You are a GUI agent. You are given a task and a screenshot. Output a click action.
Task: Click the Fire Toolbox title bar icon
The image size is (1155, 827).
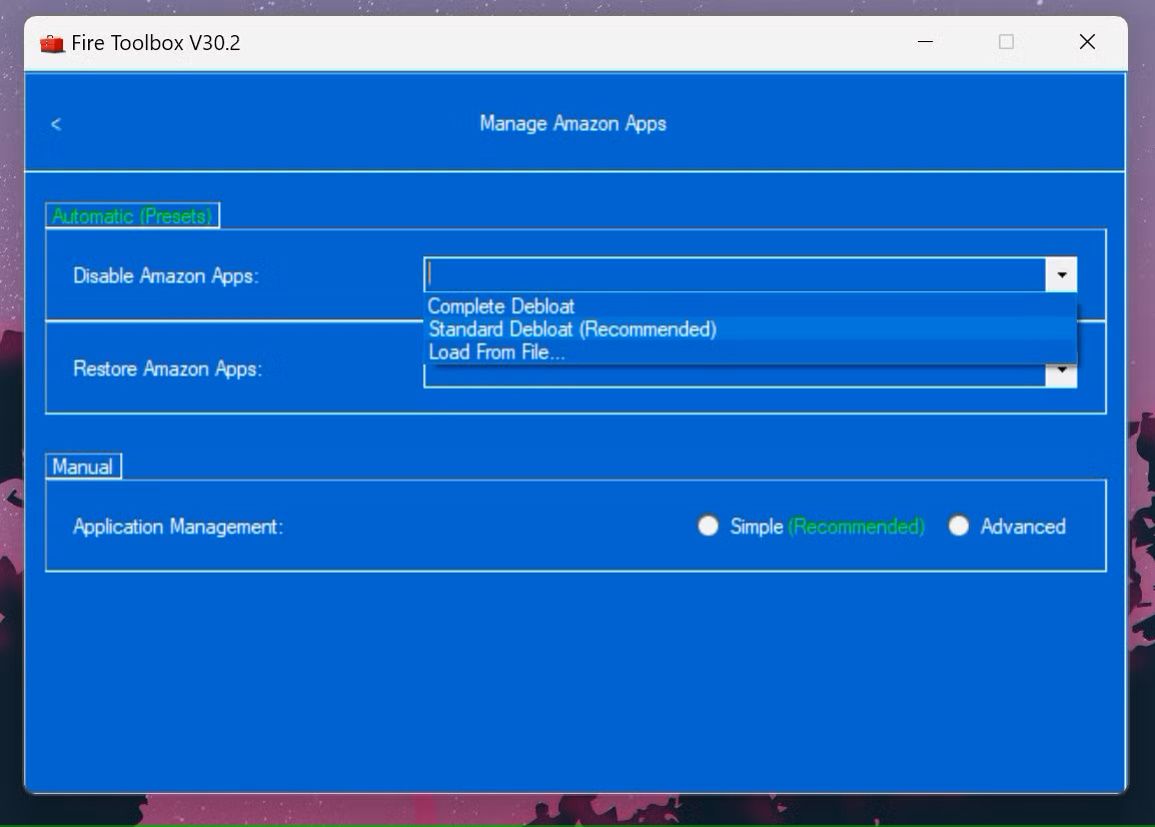point(51,43)
